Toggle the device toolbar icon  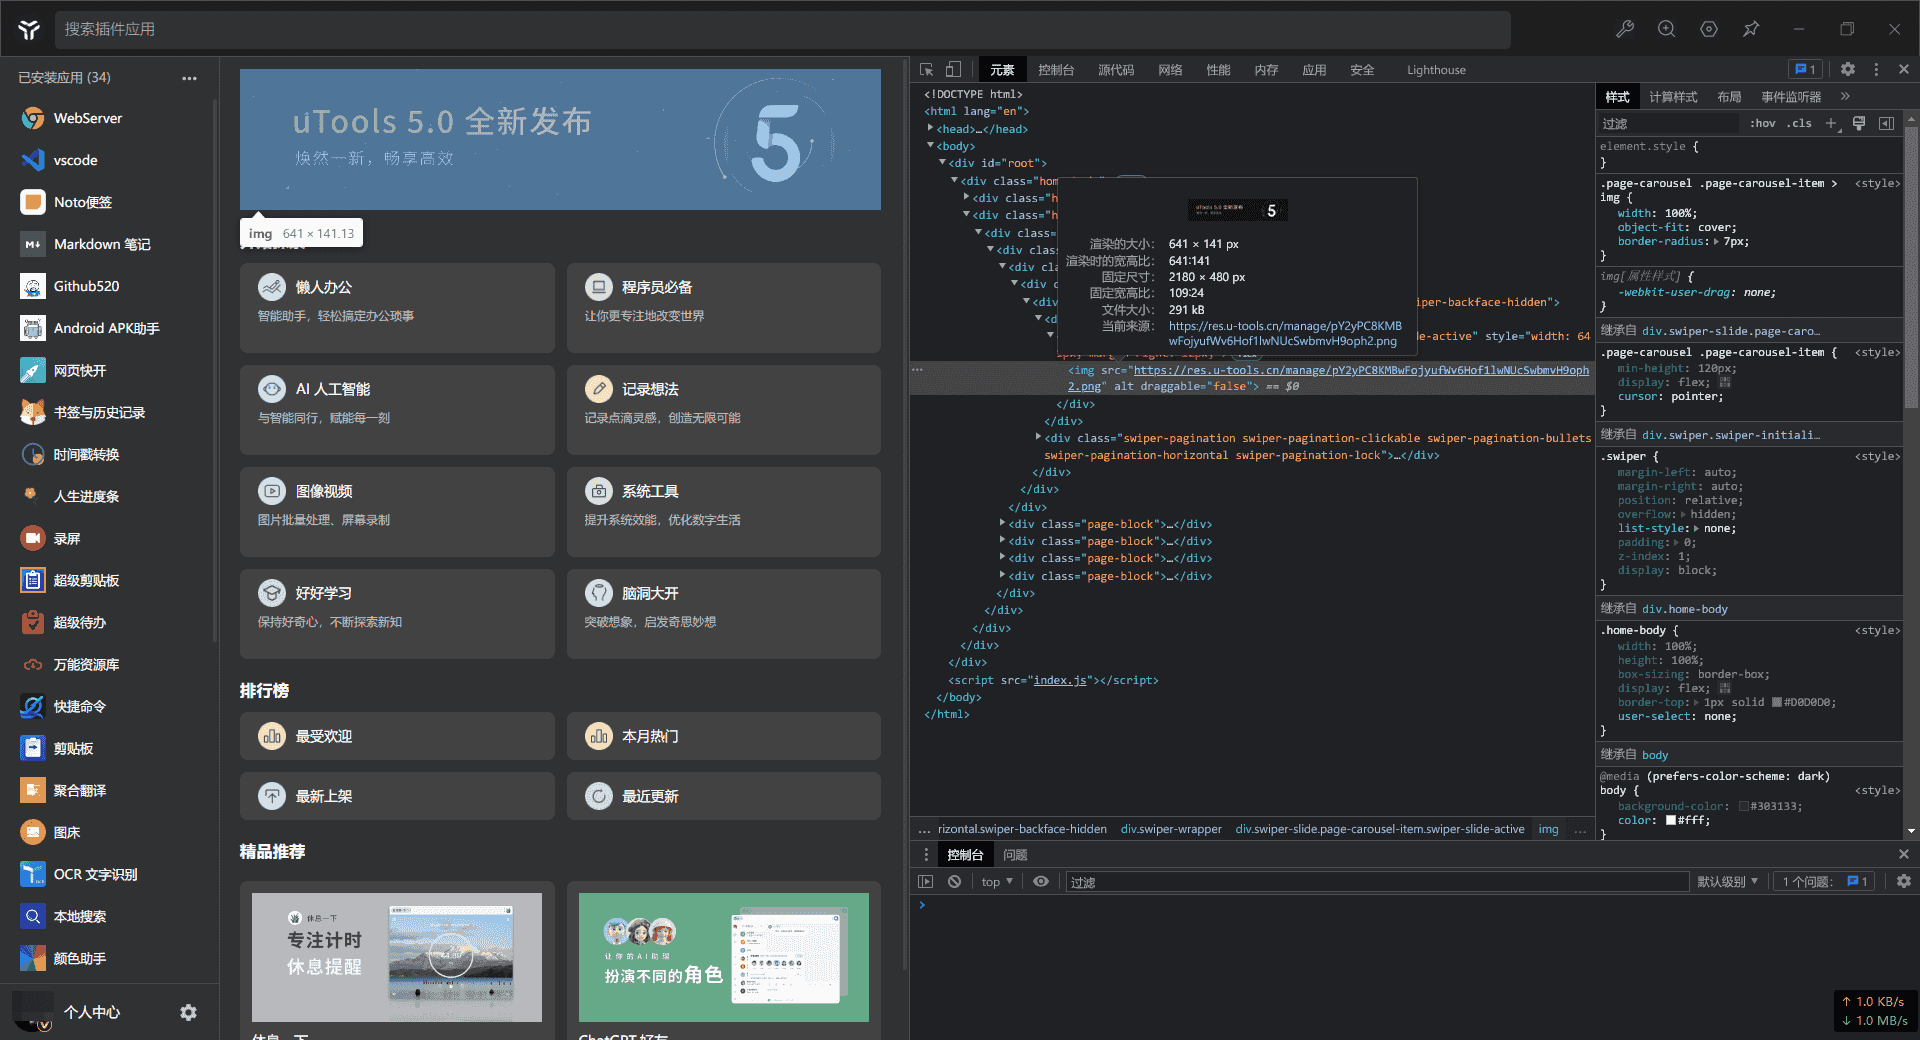[954, 70]
